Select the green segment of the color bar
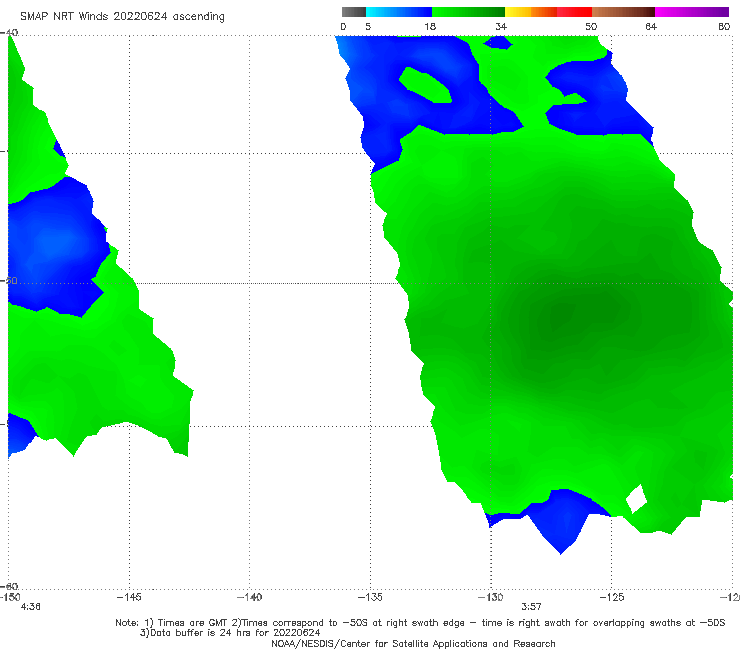The height and width of the screenshot is (650, 740). coord(468,12)
